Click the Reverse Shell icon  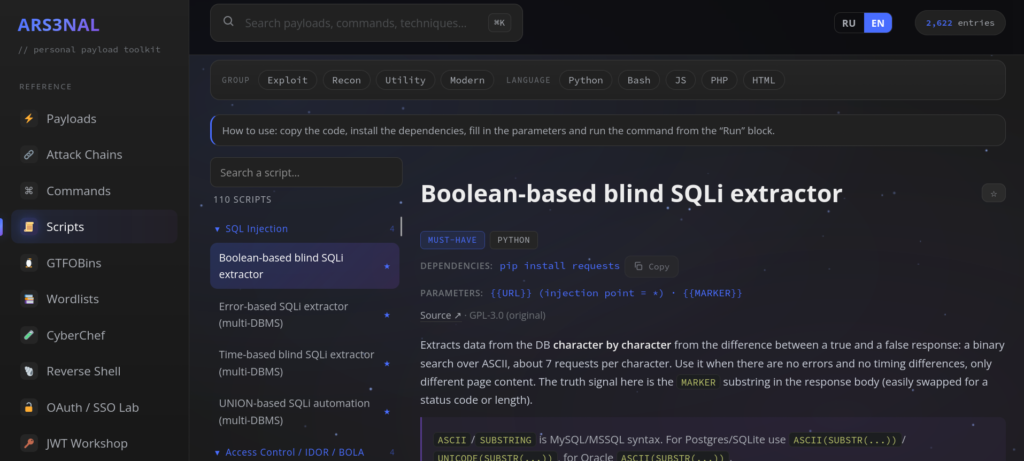[x=29, y=371]
